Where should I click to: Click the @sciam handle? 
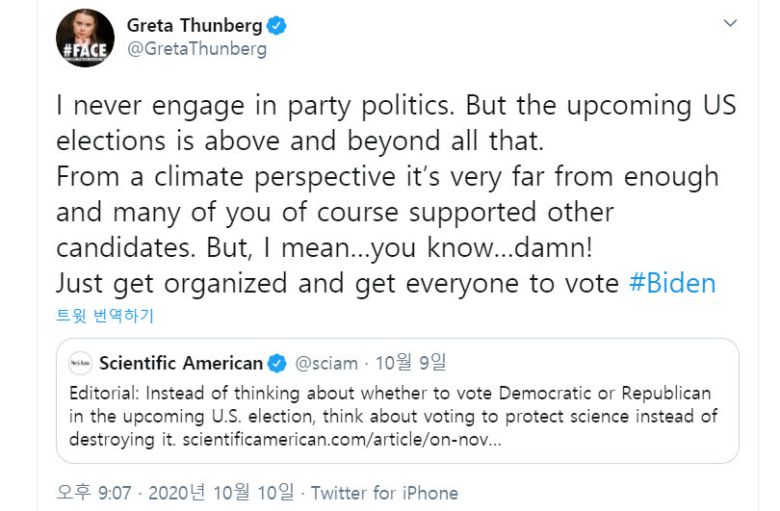pyautogui.click(x=326, y=363)
